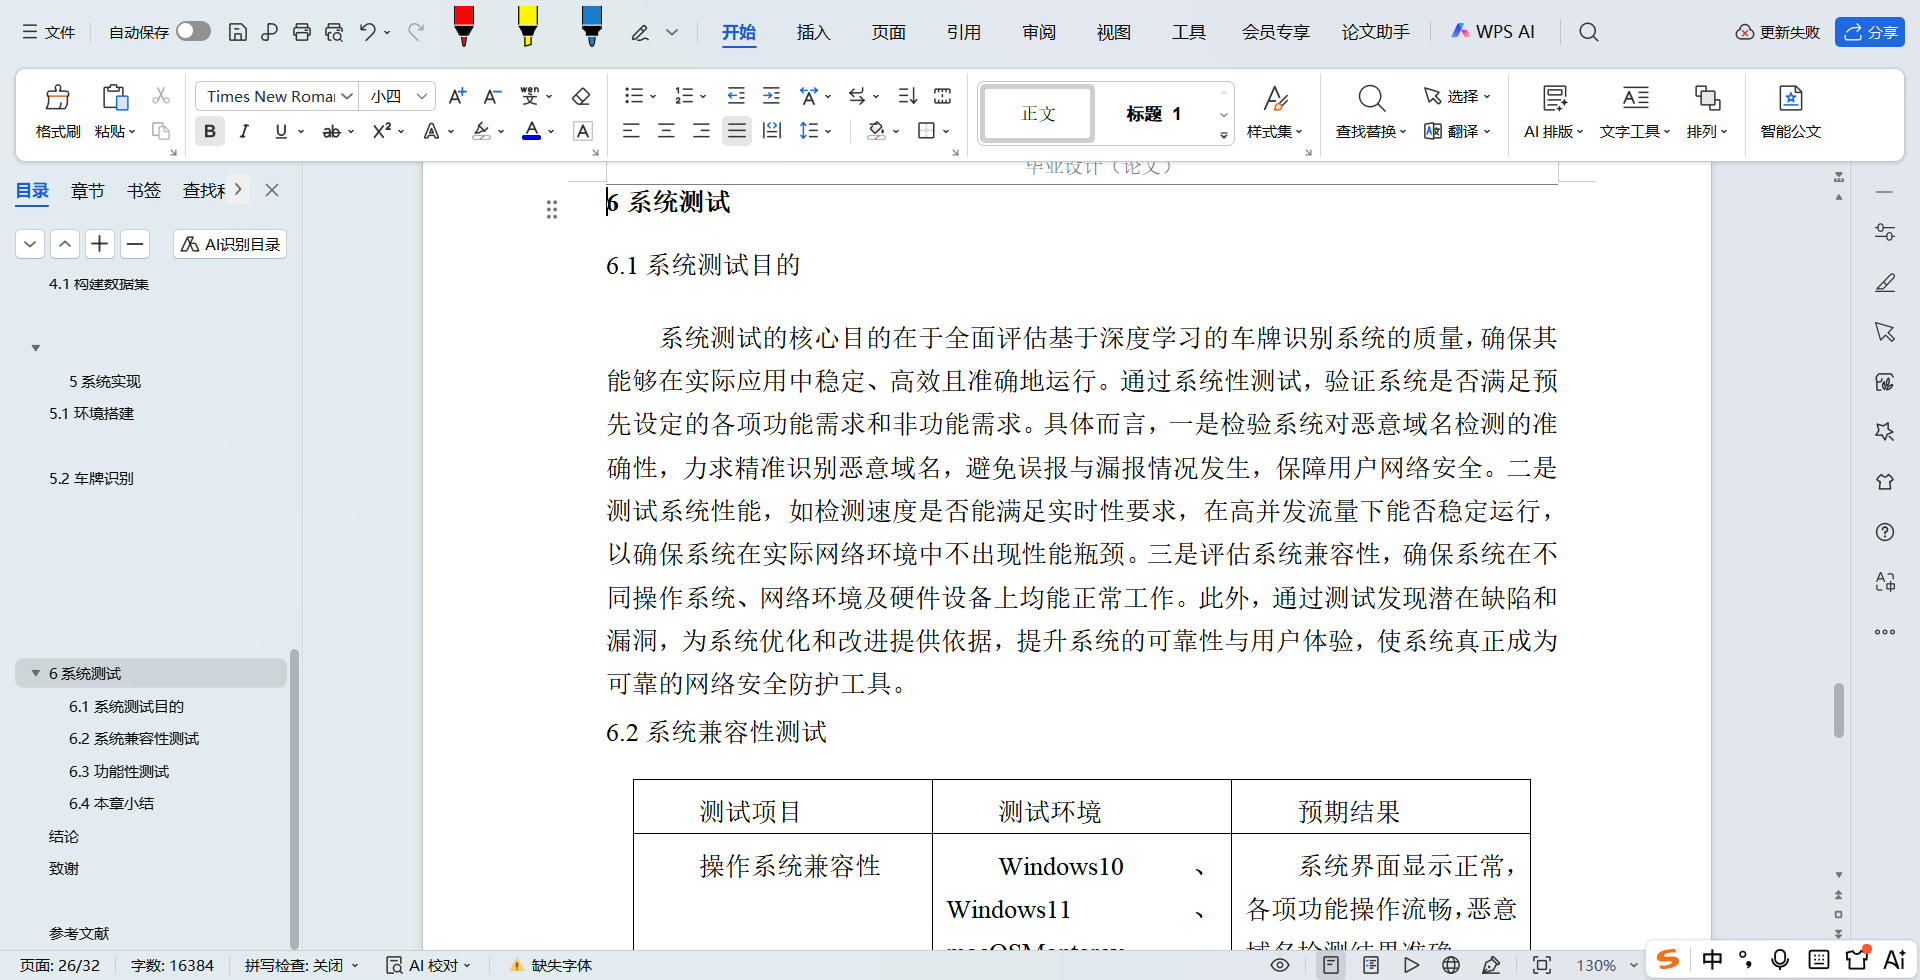
Task: Click the vertical document scrollbar thumb
Action: click(x=1838, y=710)
